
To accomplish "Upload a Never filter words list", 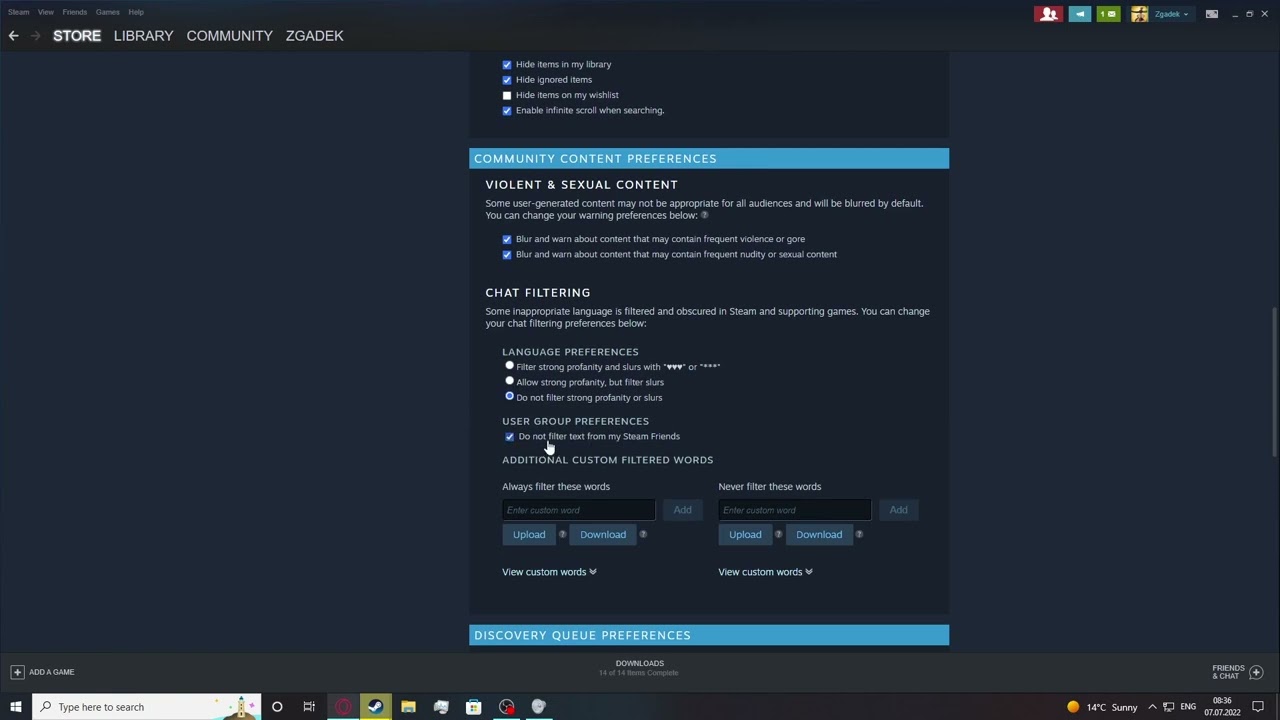I will [x=745, y=534].
